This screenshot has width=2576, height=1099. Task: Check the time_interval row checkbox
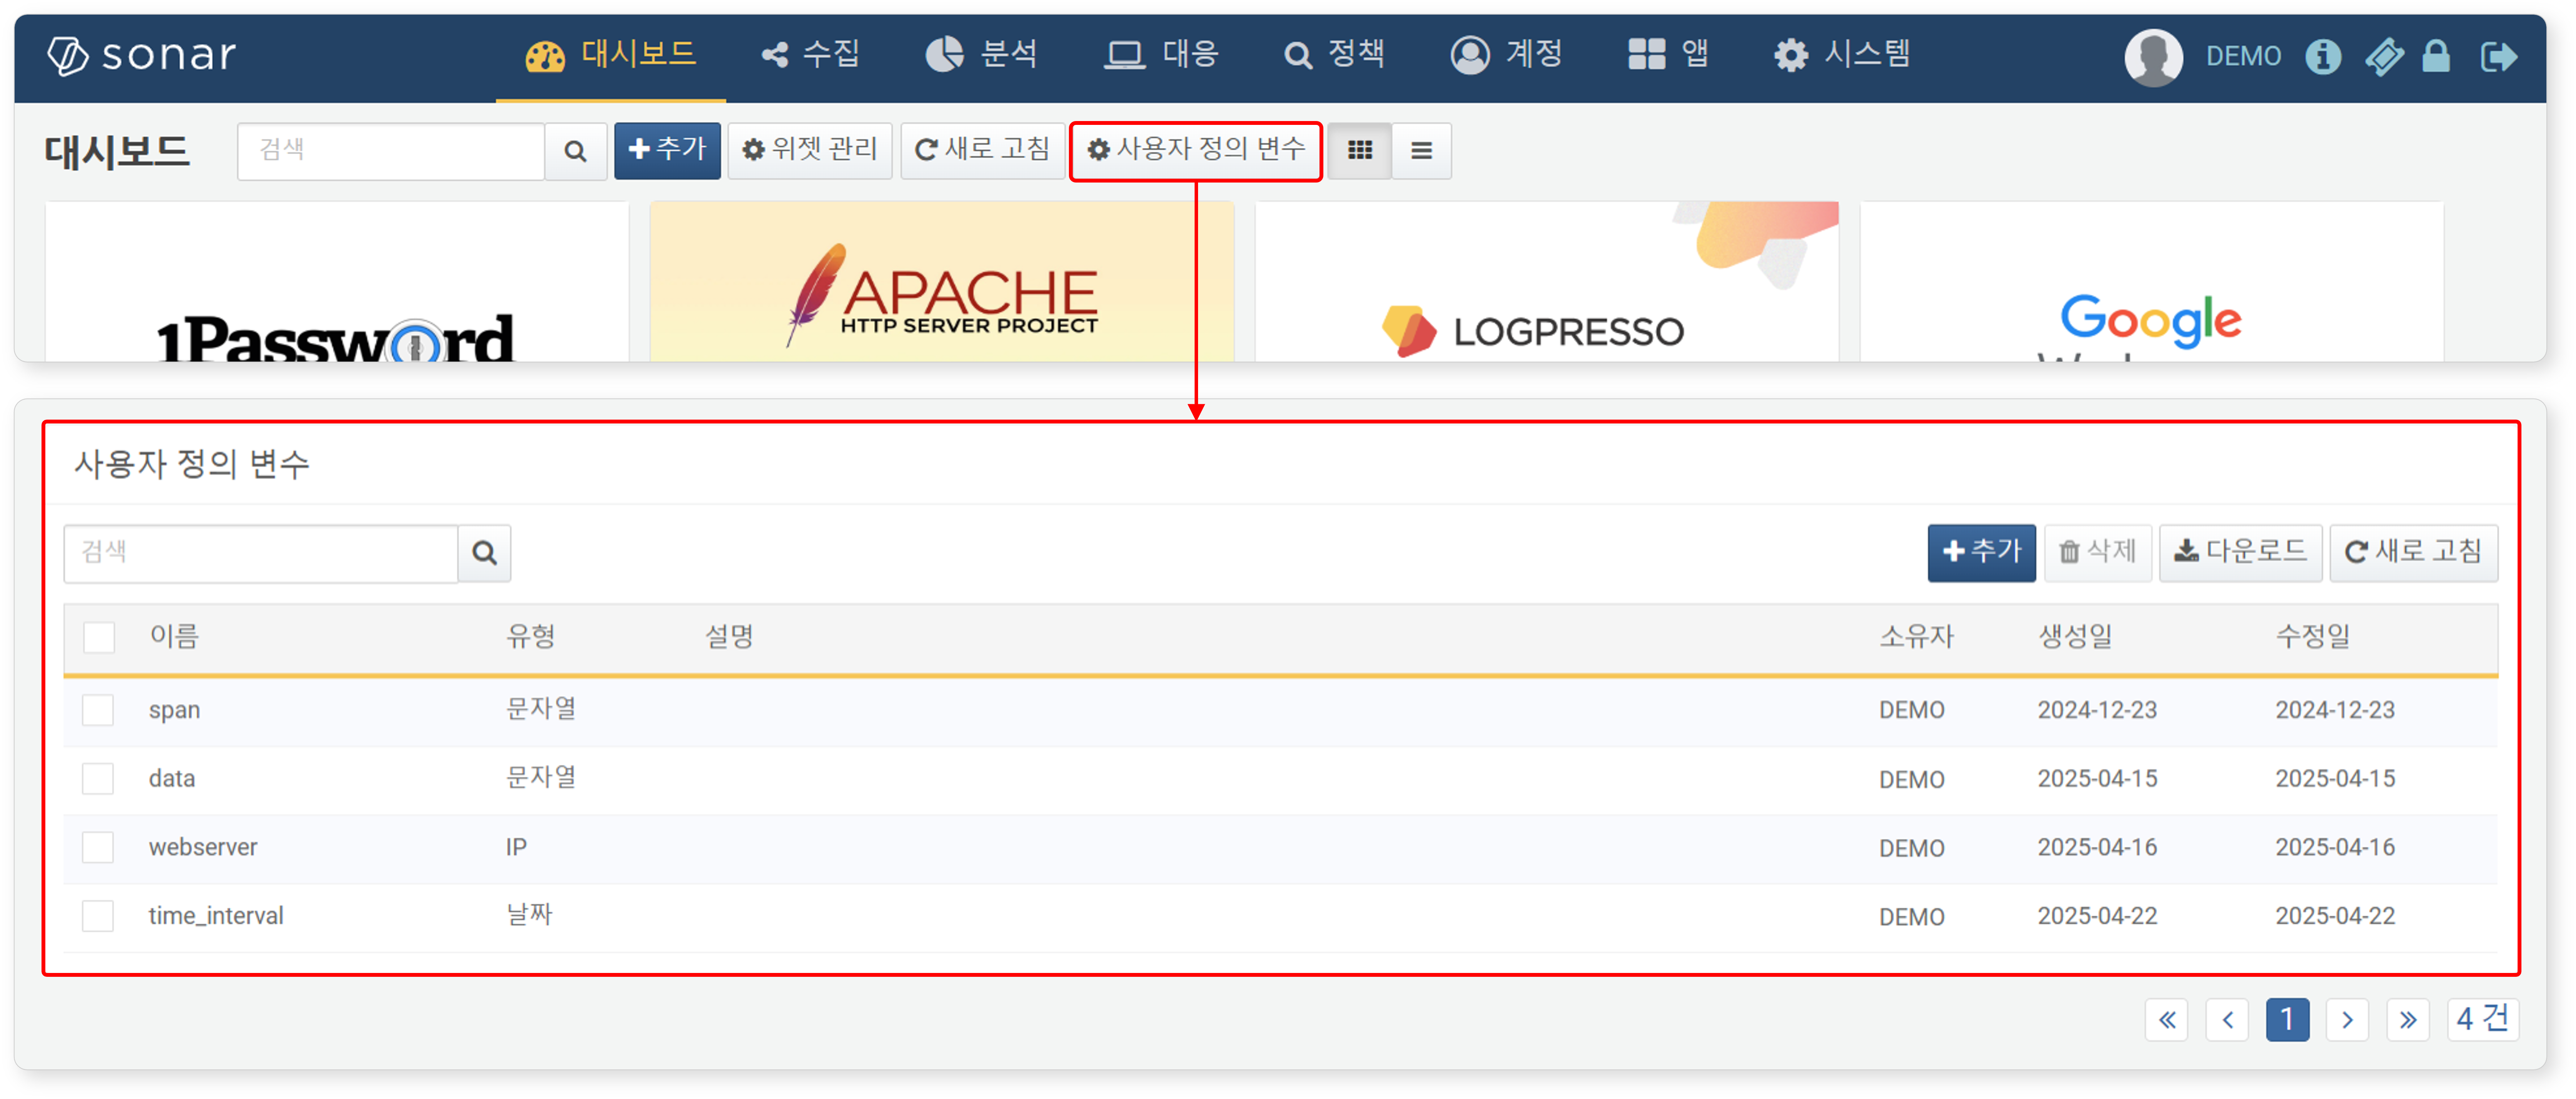point(98,916)
